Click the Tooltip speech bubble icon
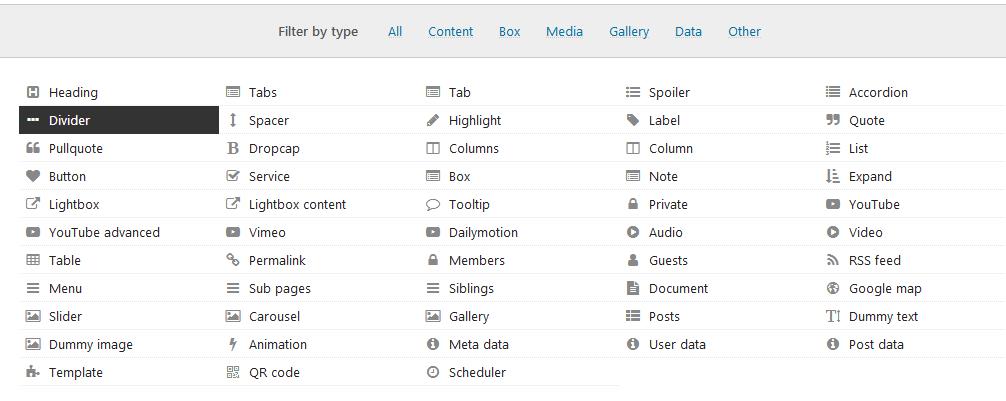 point(433,204)
